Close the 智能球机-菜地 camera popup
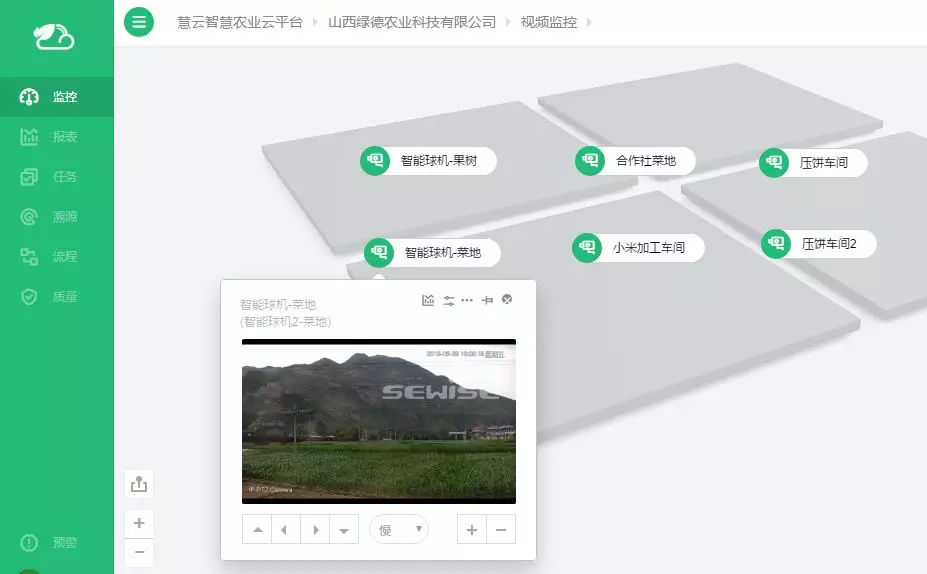927x574 pixels. 507,299
